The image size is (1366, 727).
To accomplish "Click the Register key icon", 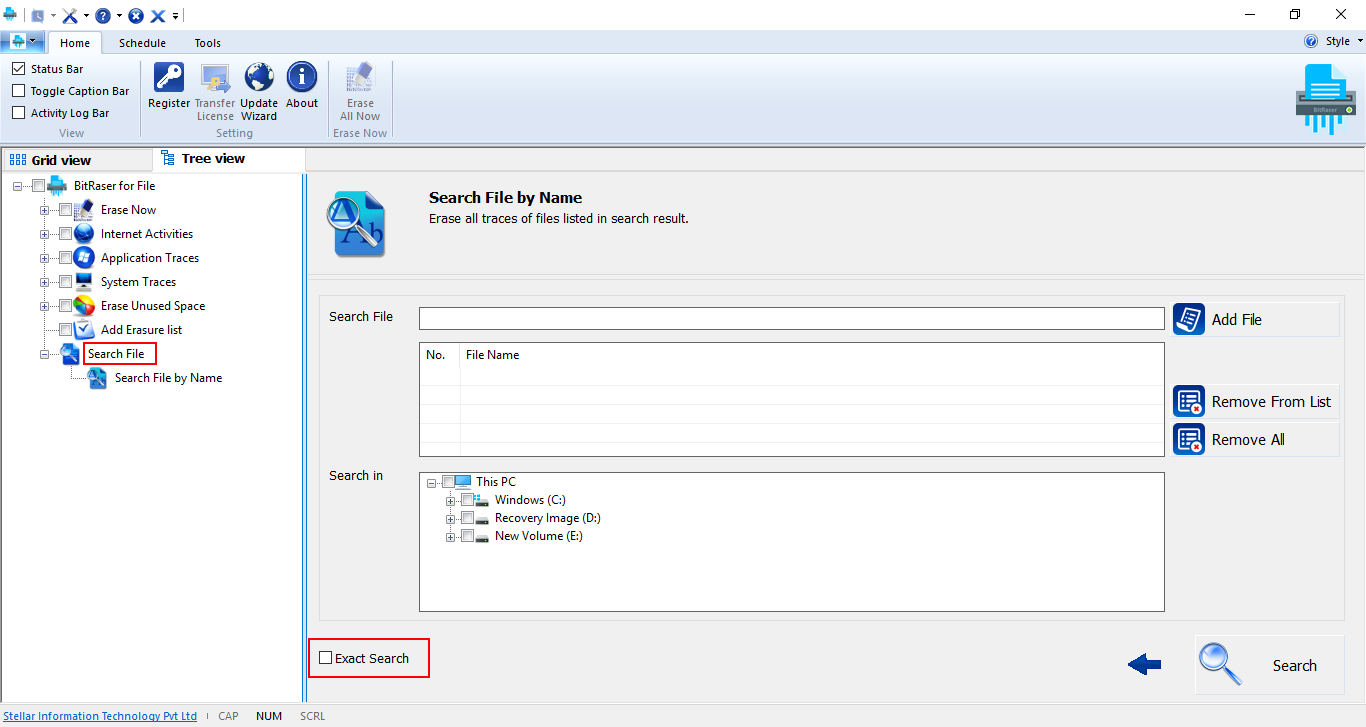I will 168,78.
